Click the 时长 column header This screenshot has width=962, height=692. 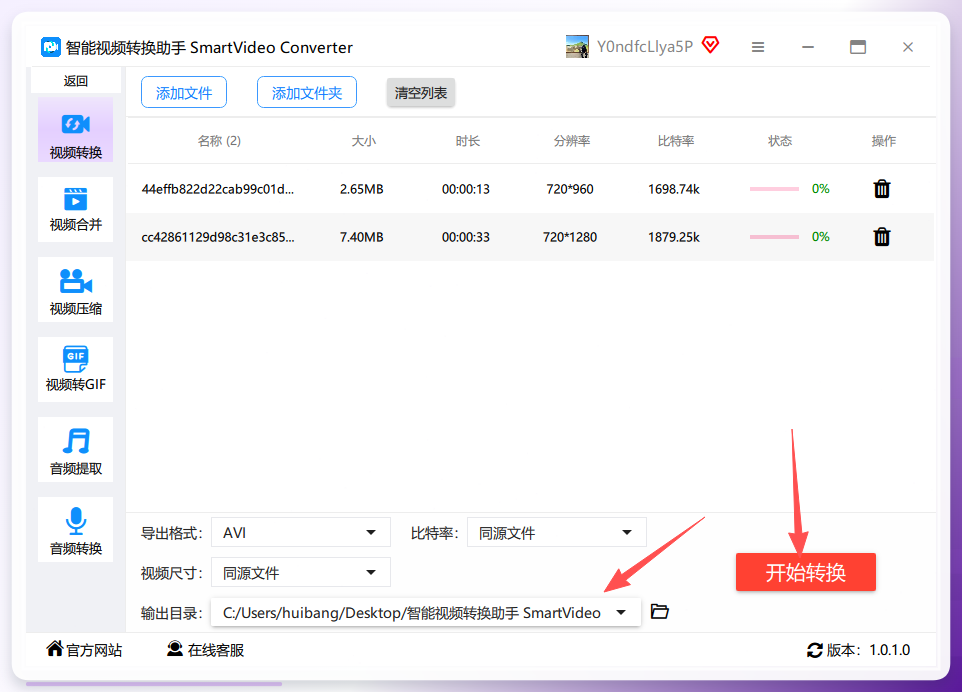468,141
